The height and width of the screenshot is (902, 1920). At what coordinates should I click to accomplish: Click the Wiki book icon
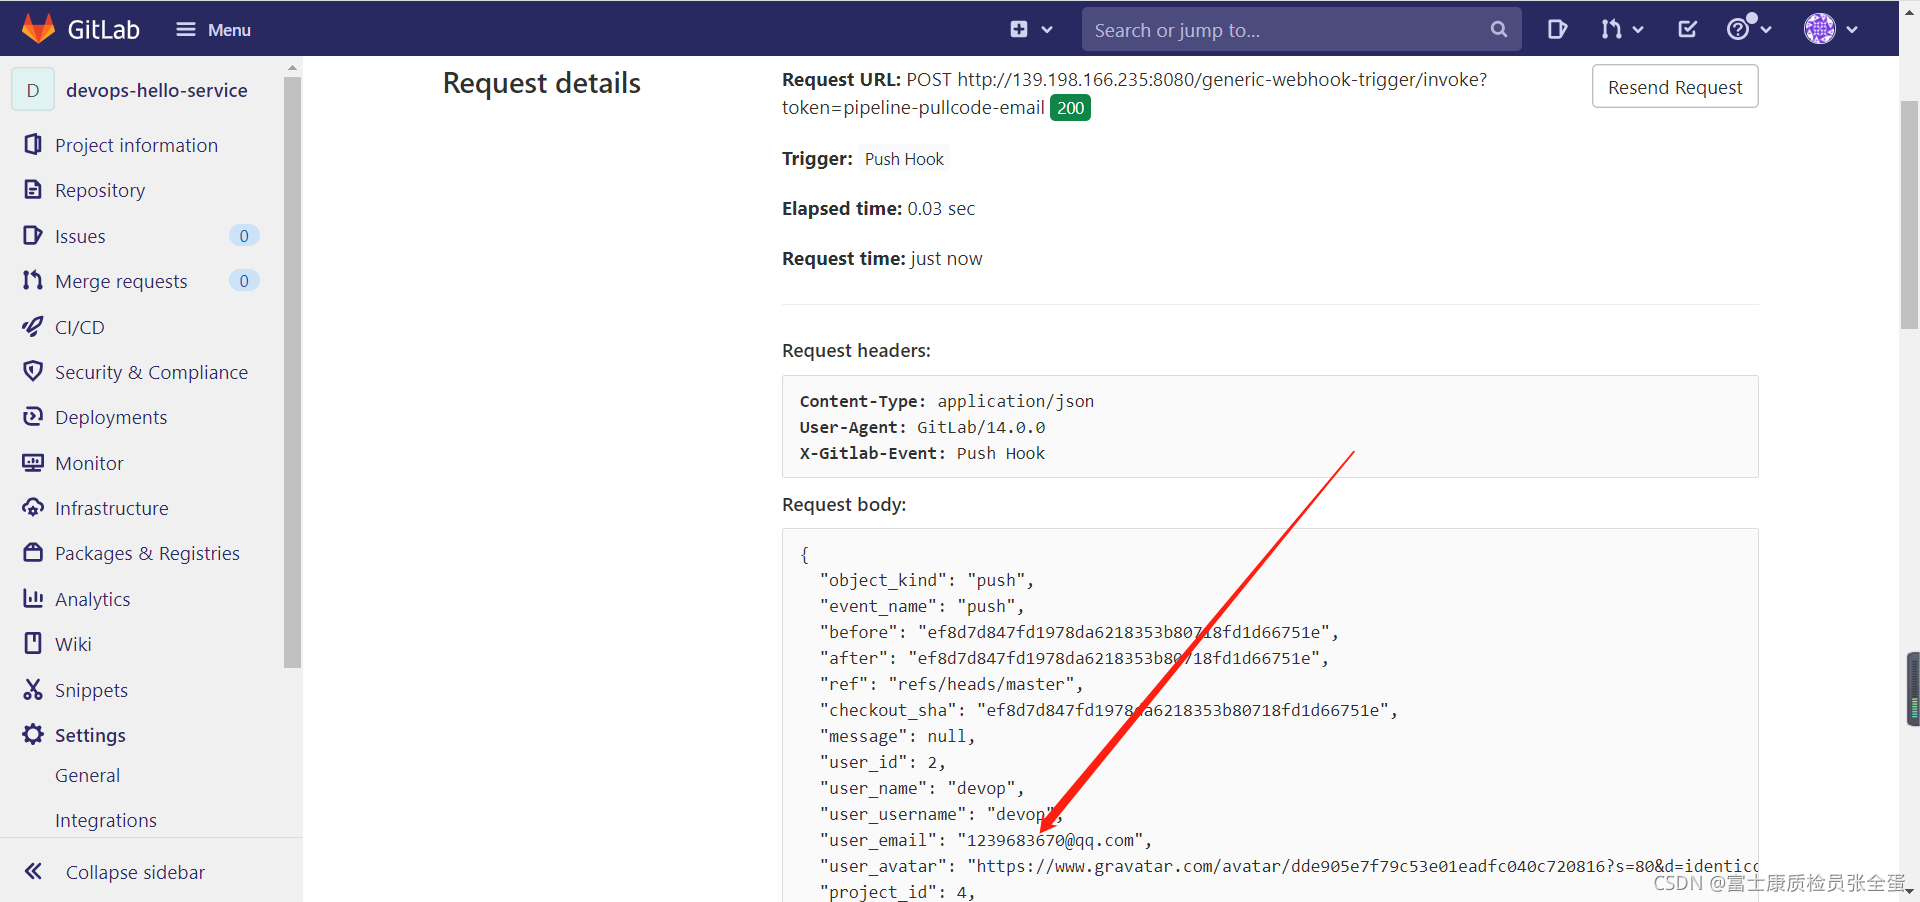pyautogui.click(x=33, y=644)
